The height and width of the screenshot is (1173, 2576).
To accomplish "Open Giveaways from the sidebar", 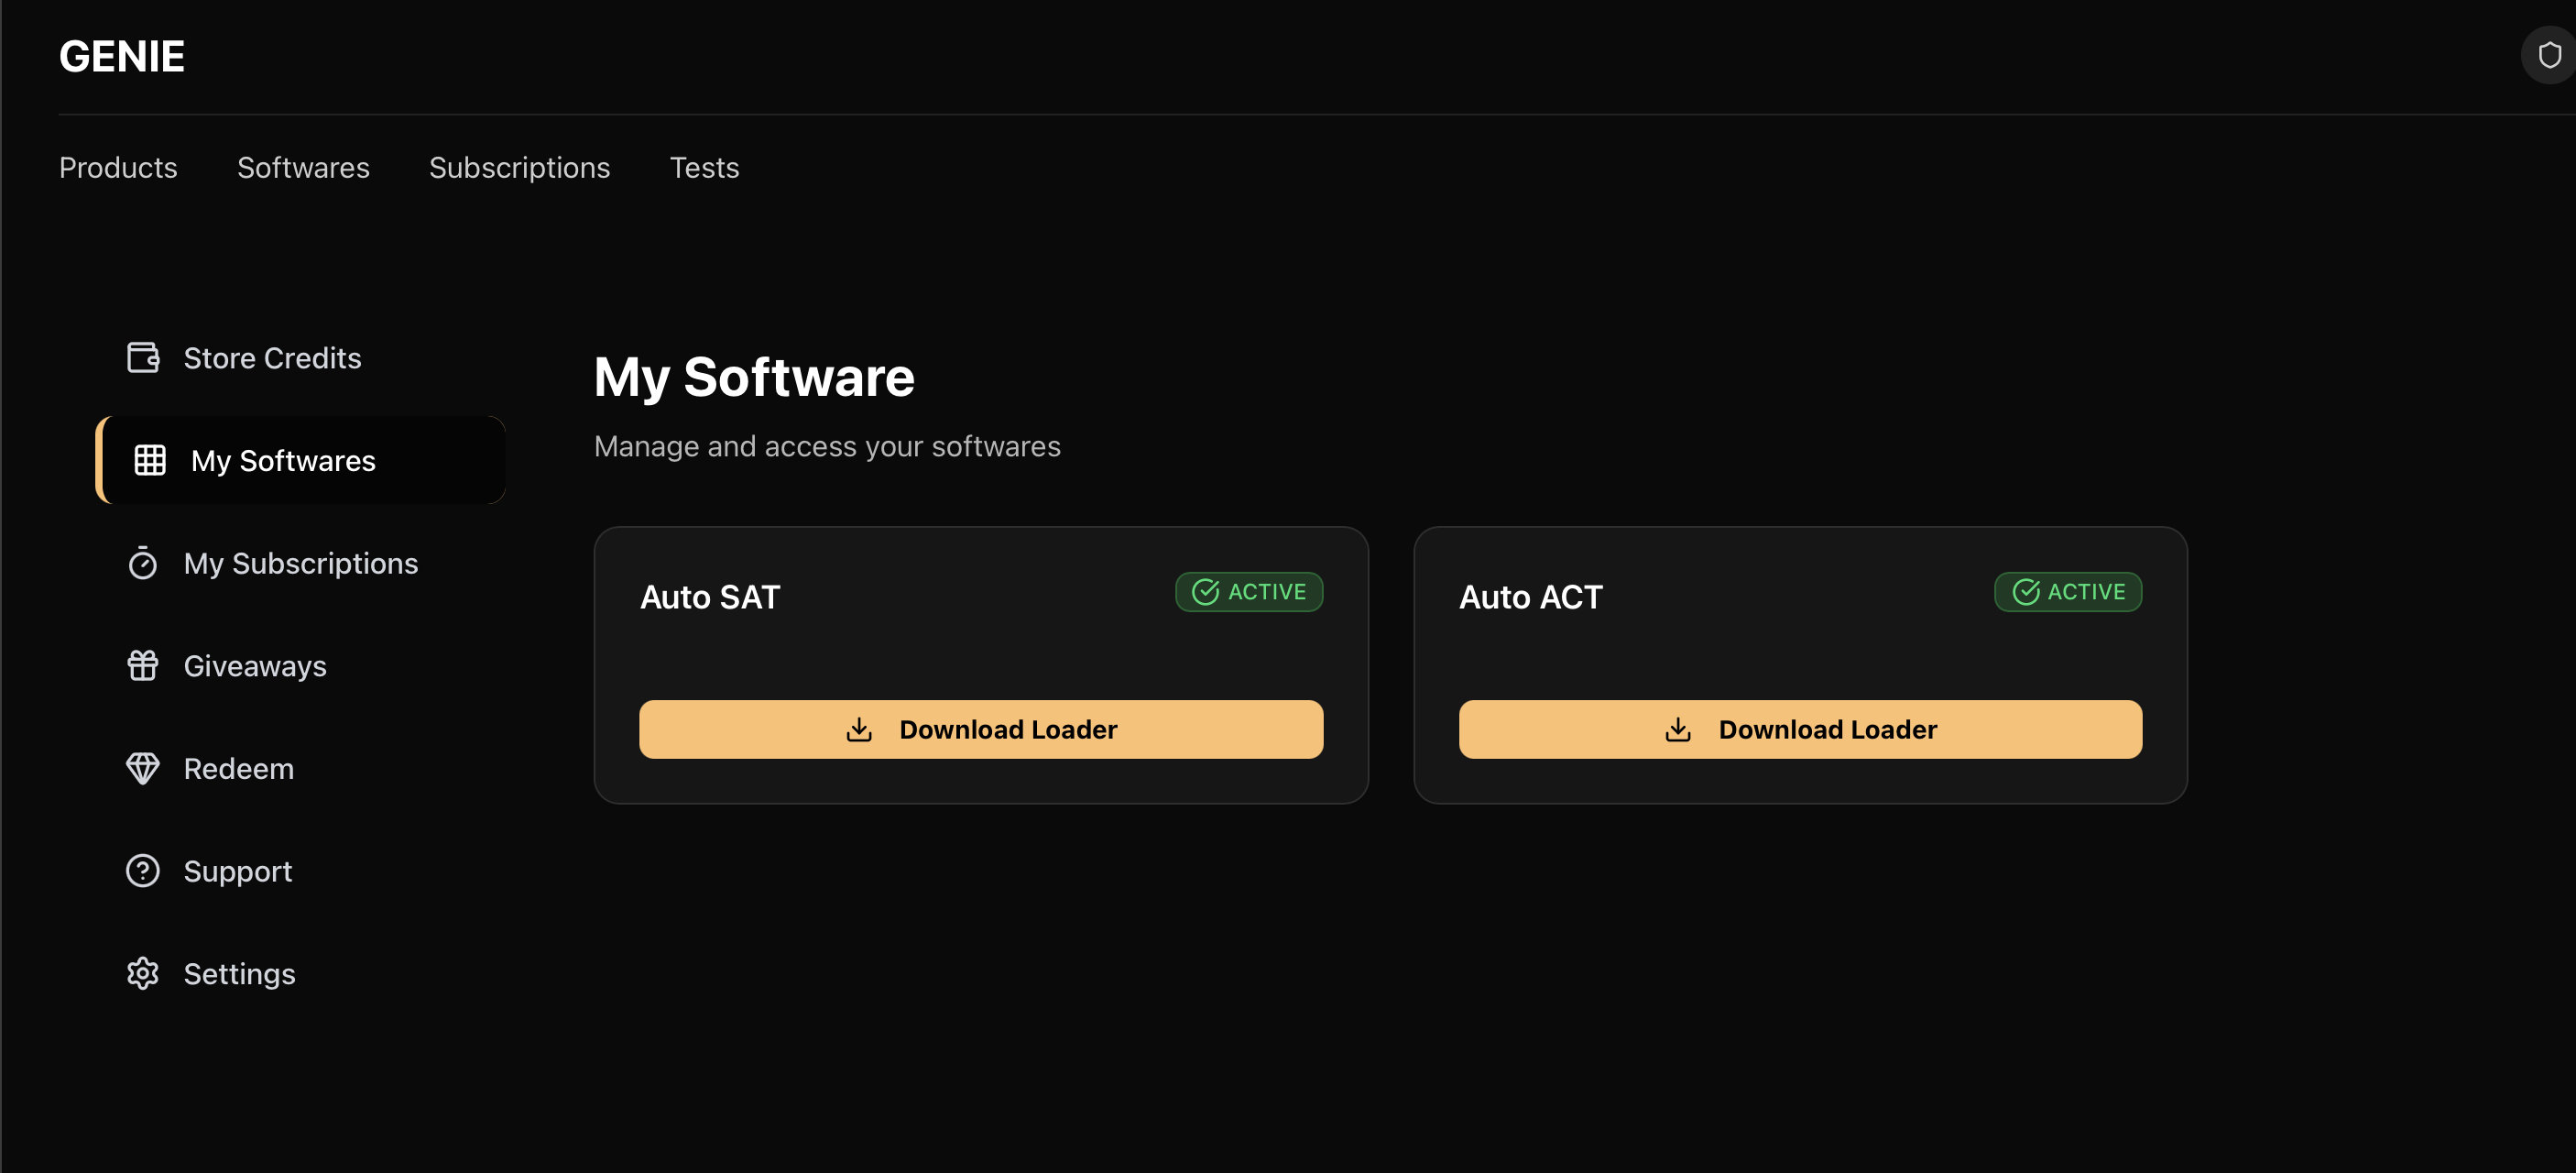I will [x=255, y=666].
